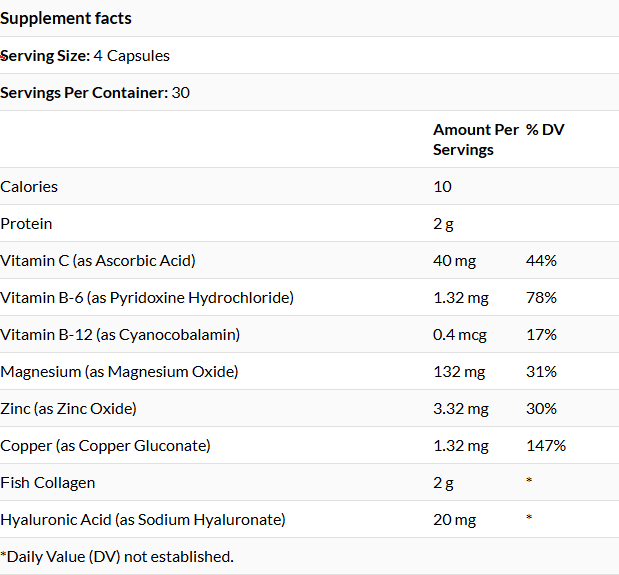Click the 0.4 mcg amount
This screenshot has height=575, width=619.
(x=460, y=335)
